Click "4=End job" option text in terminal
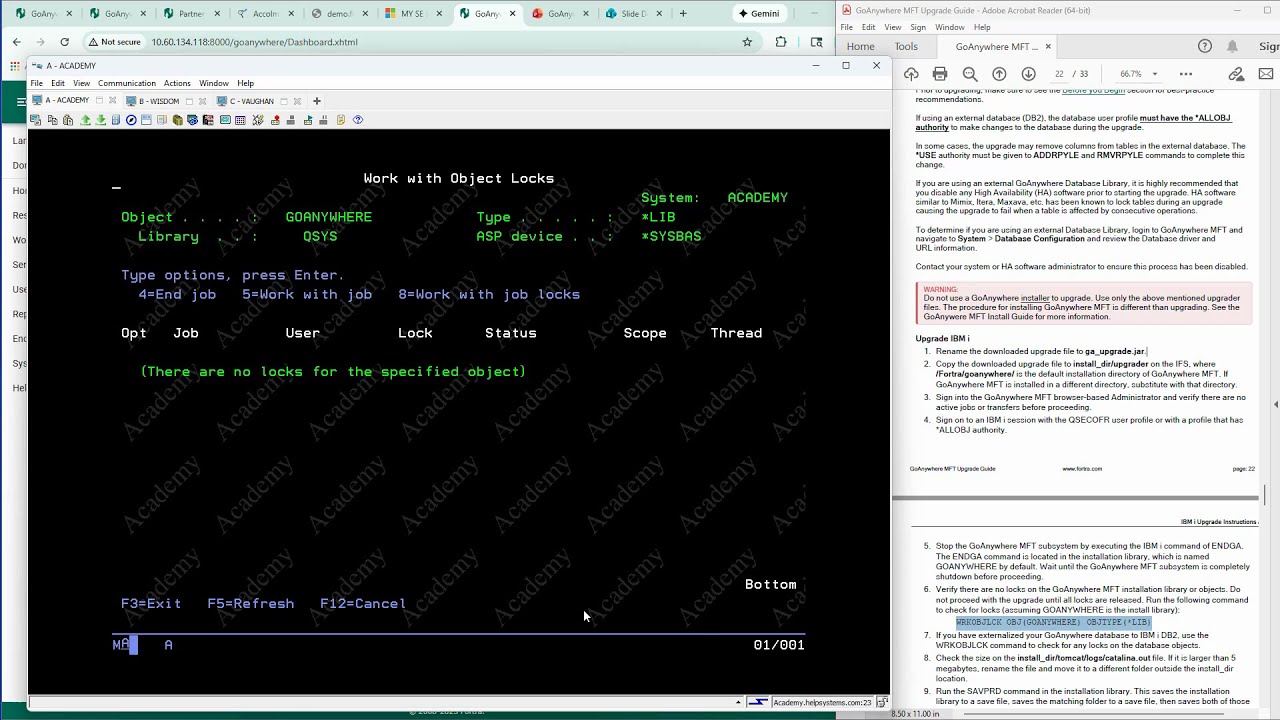The image size is (1280, 720). tap(177, 294)
